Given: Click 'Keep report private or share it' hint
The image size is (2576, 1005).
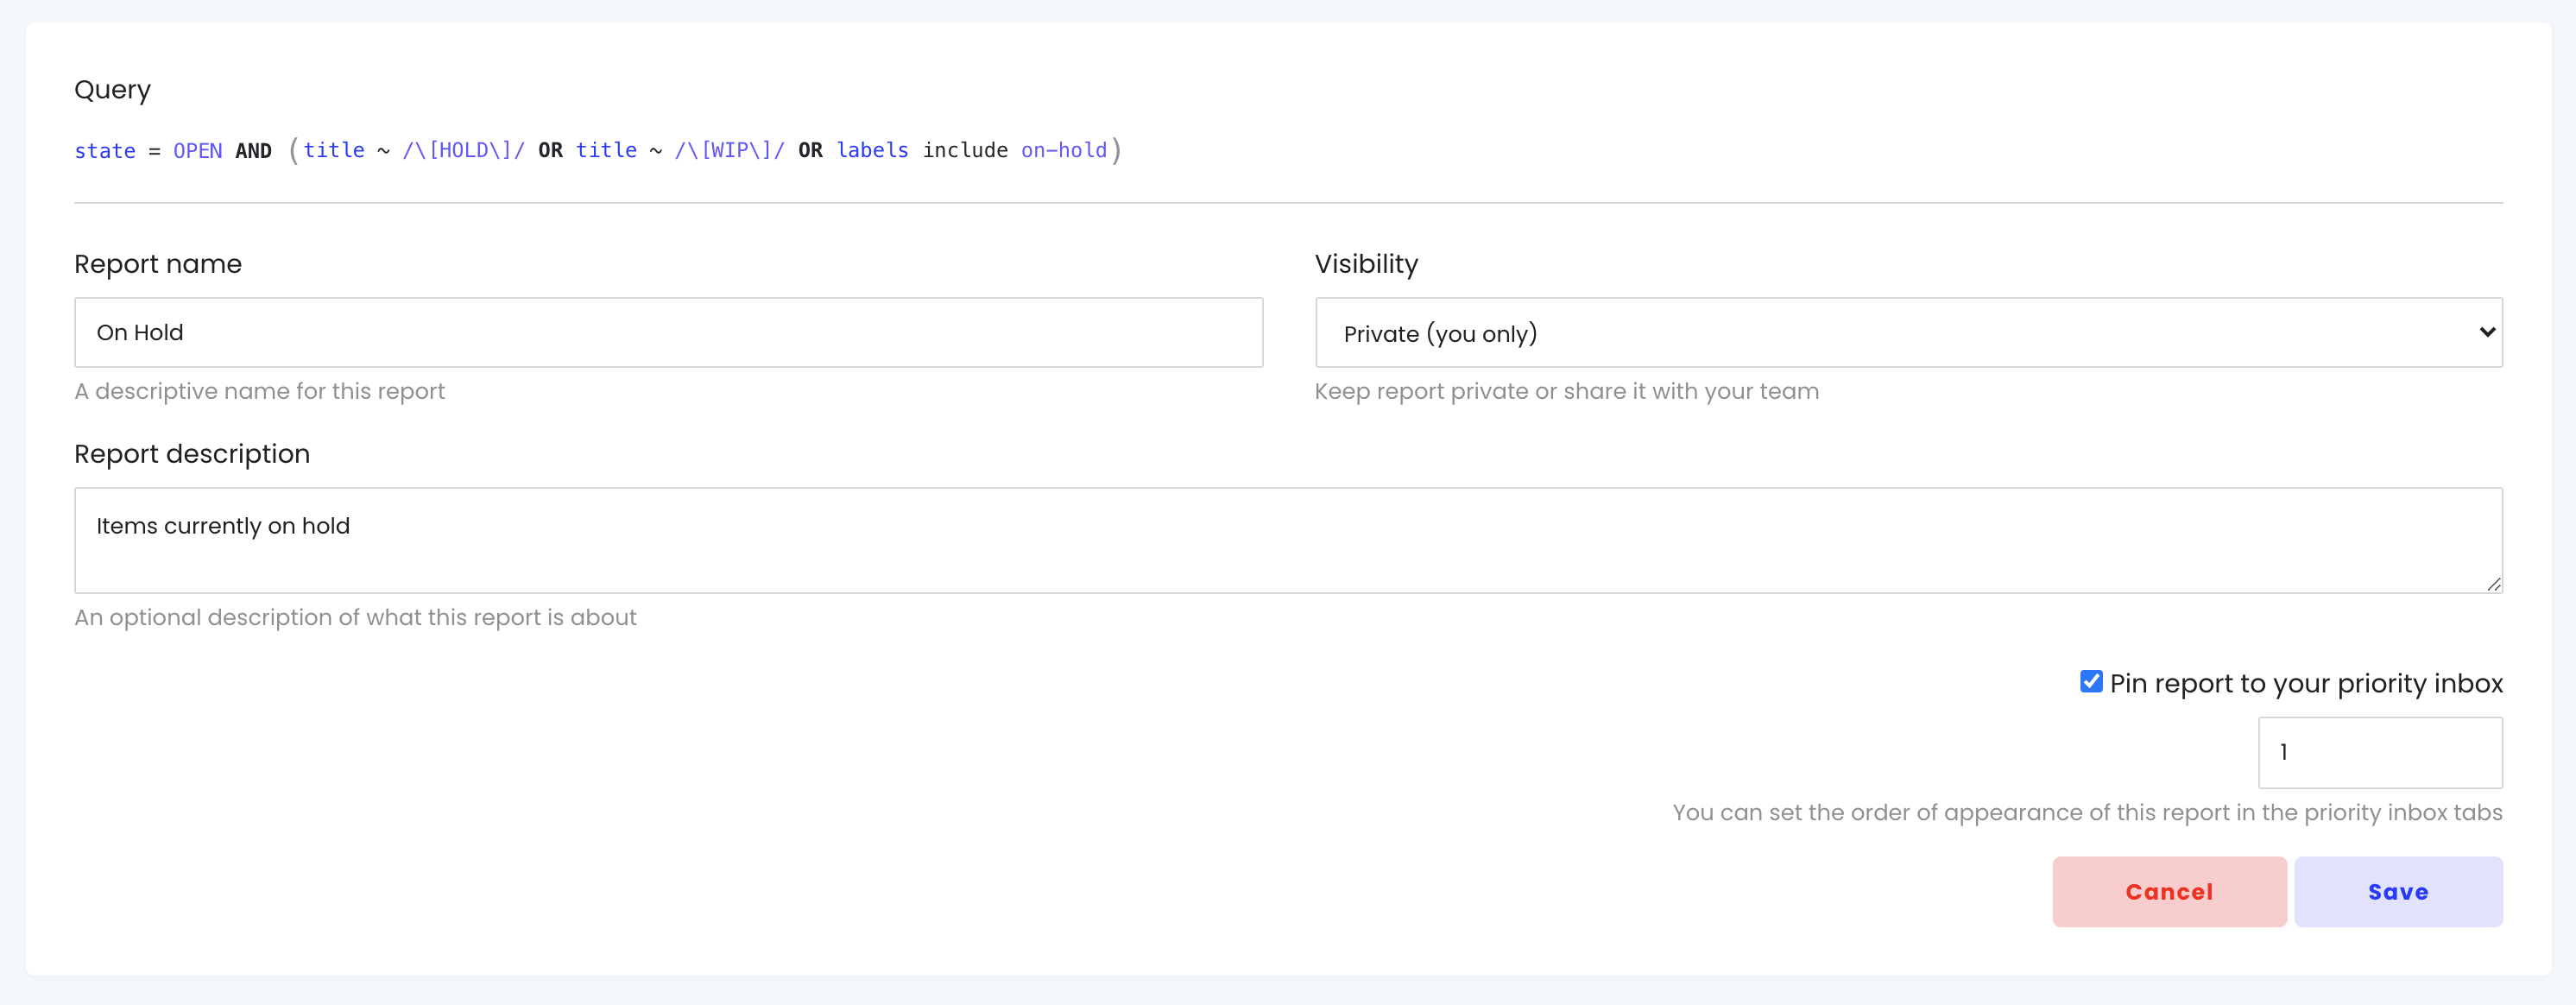Looking at the screenshot, I should (x=1566, y=391).
